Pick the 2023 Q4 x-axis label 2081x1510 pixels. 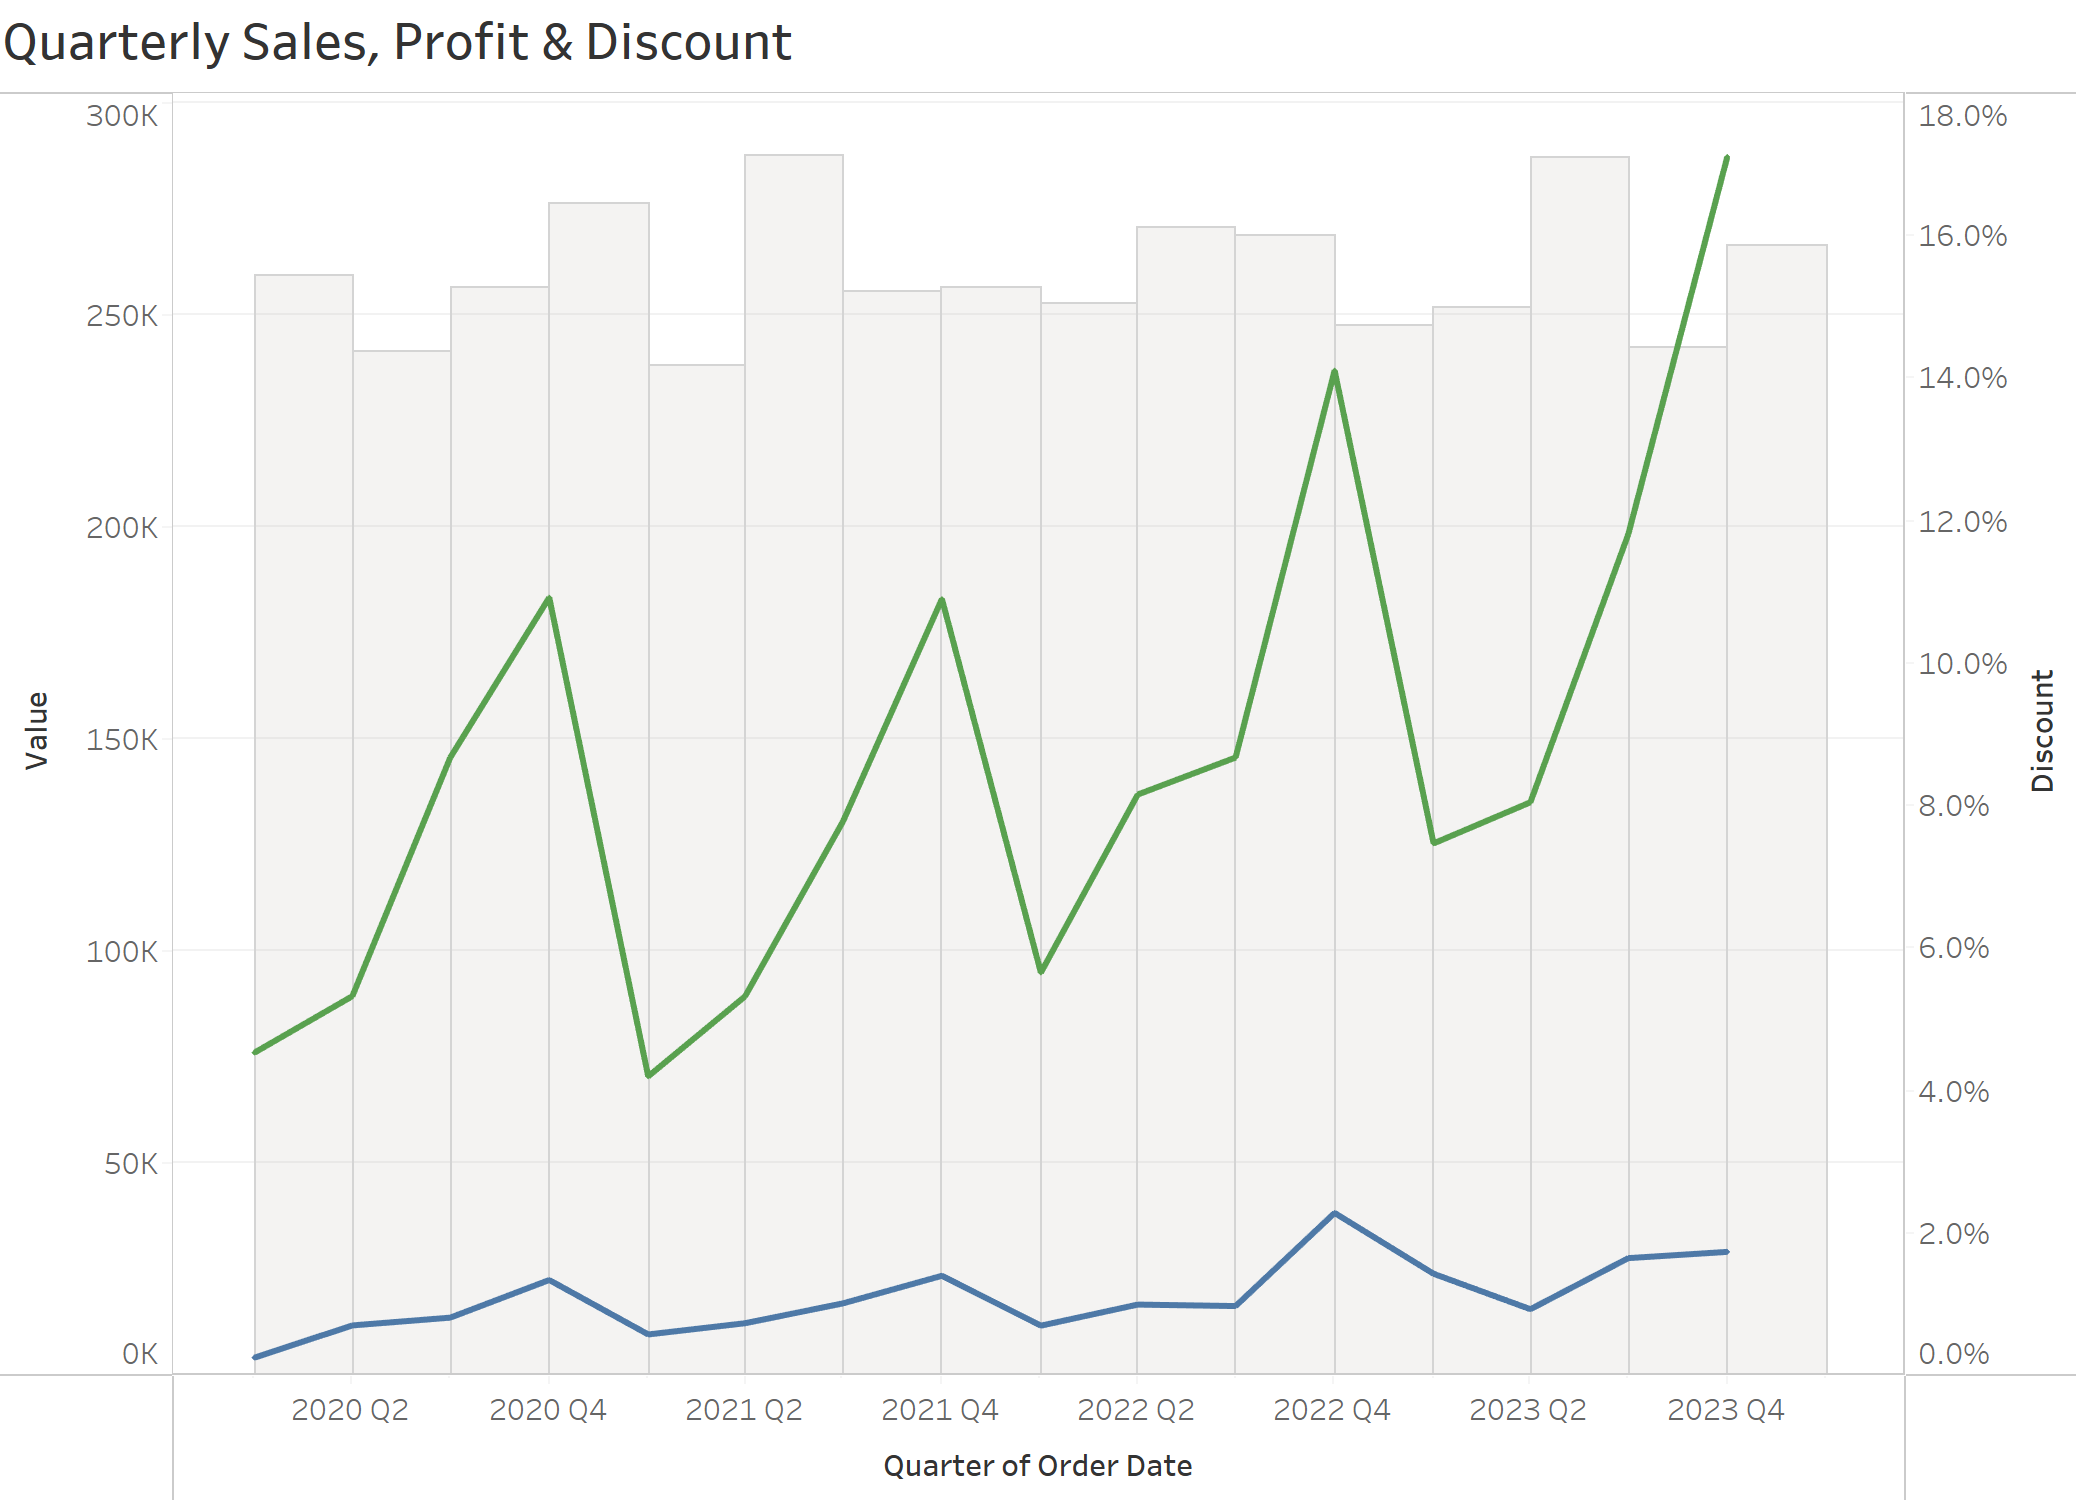click(x=1725, y=1409)
